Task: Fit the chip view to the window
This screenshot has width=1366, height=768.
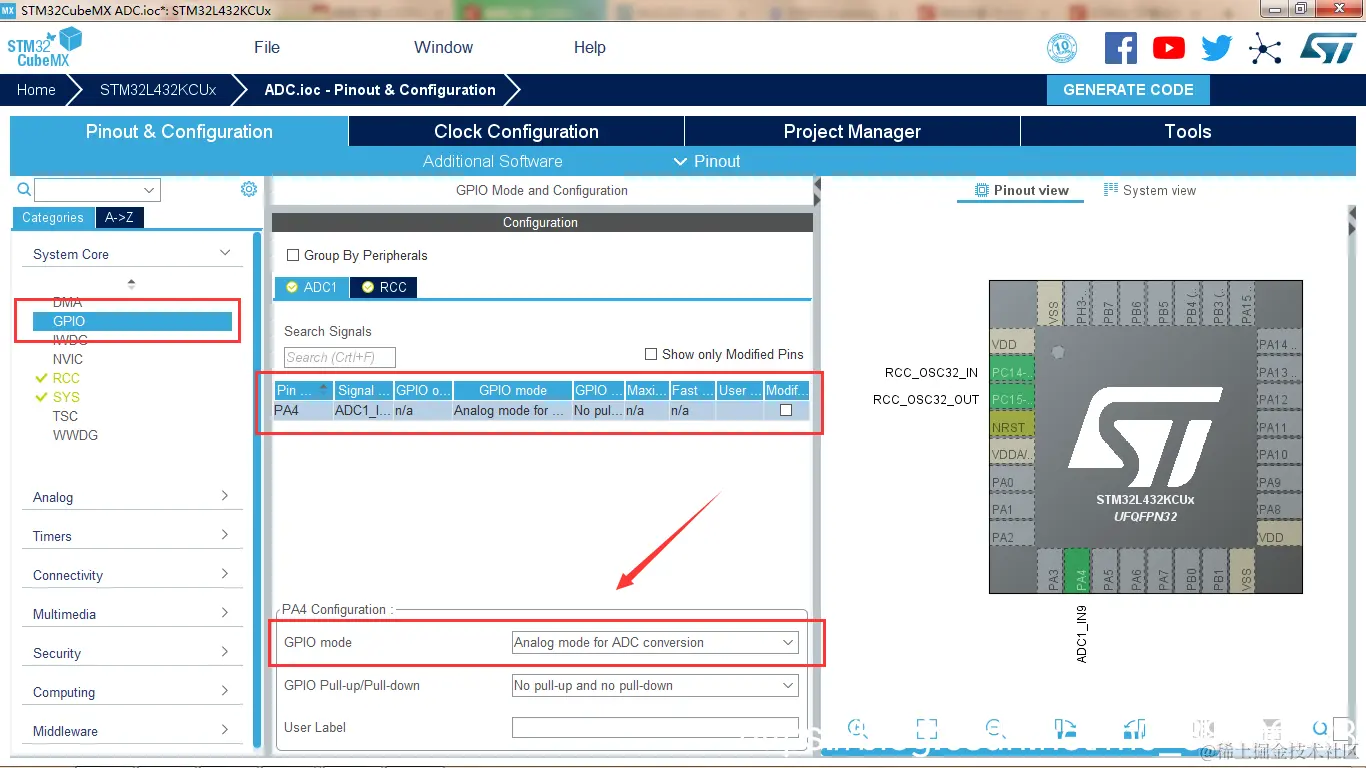Action: 927,728
